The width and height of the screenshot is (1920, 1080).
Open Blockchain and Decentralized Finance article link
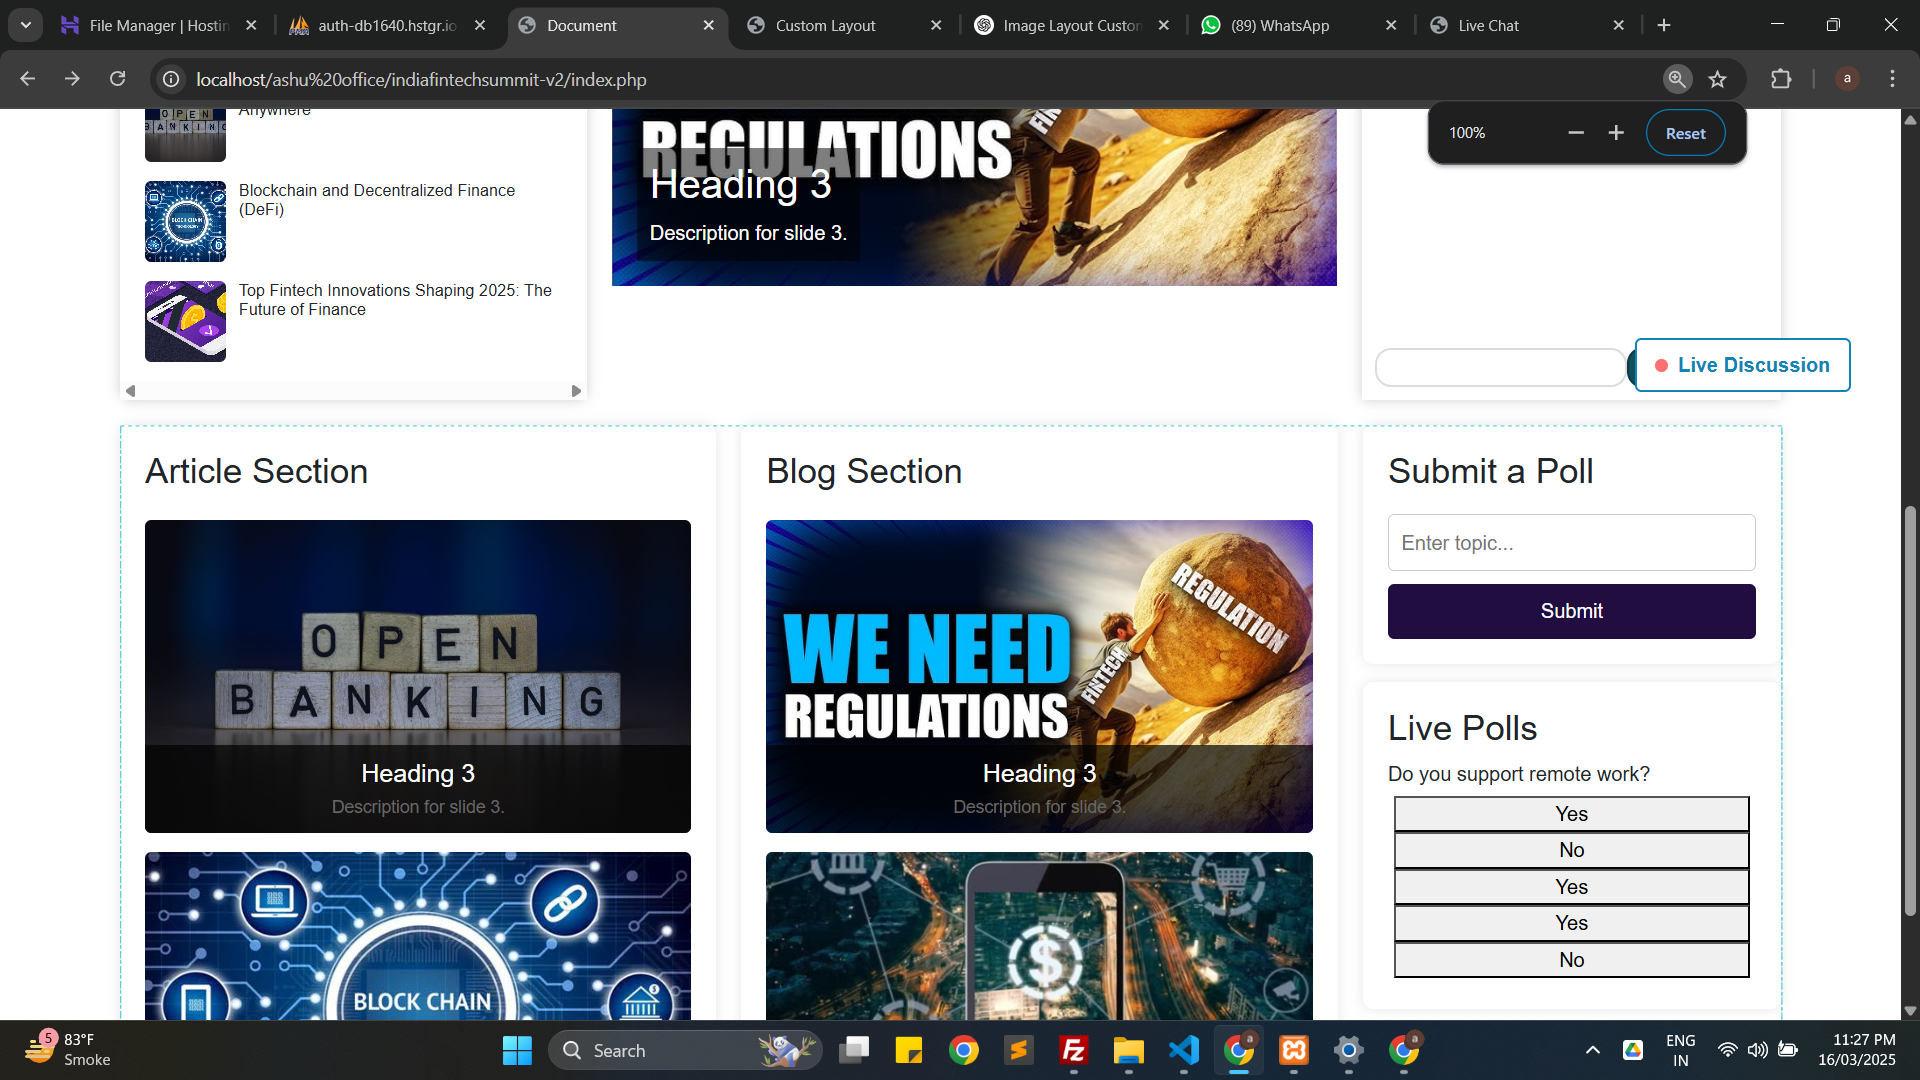[x=377, y=200]
